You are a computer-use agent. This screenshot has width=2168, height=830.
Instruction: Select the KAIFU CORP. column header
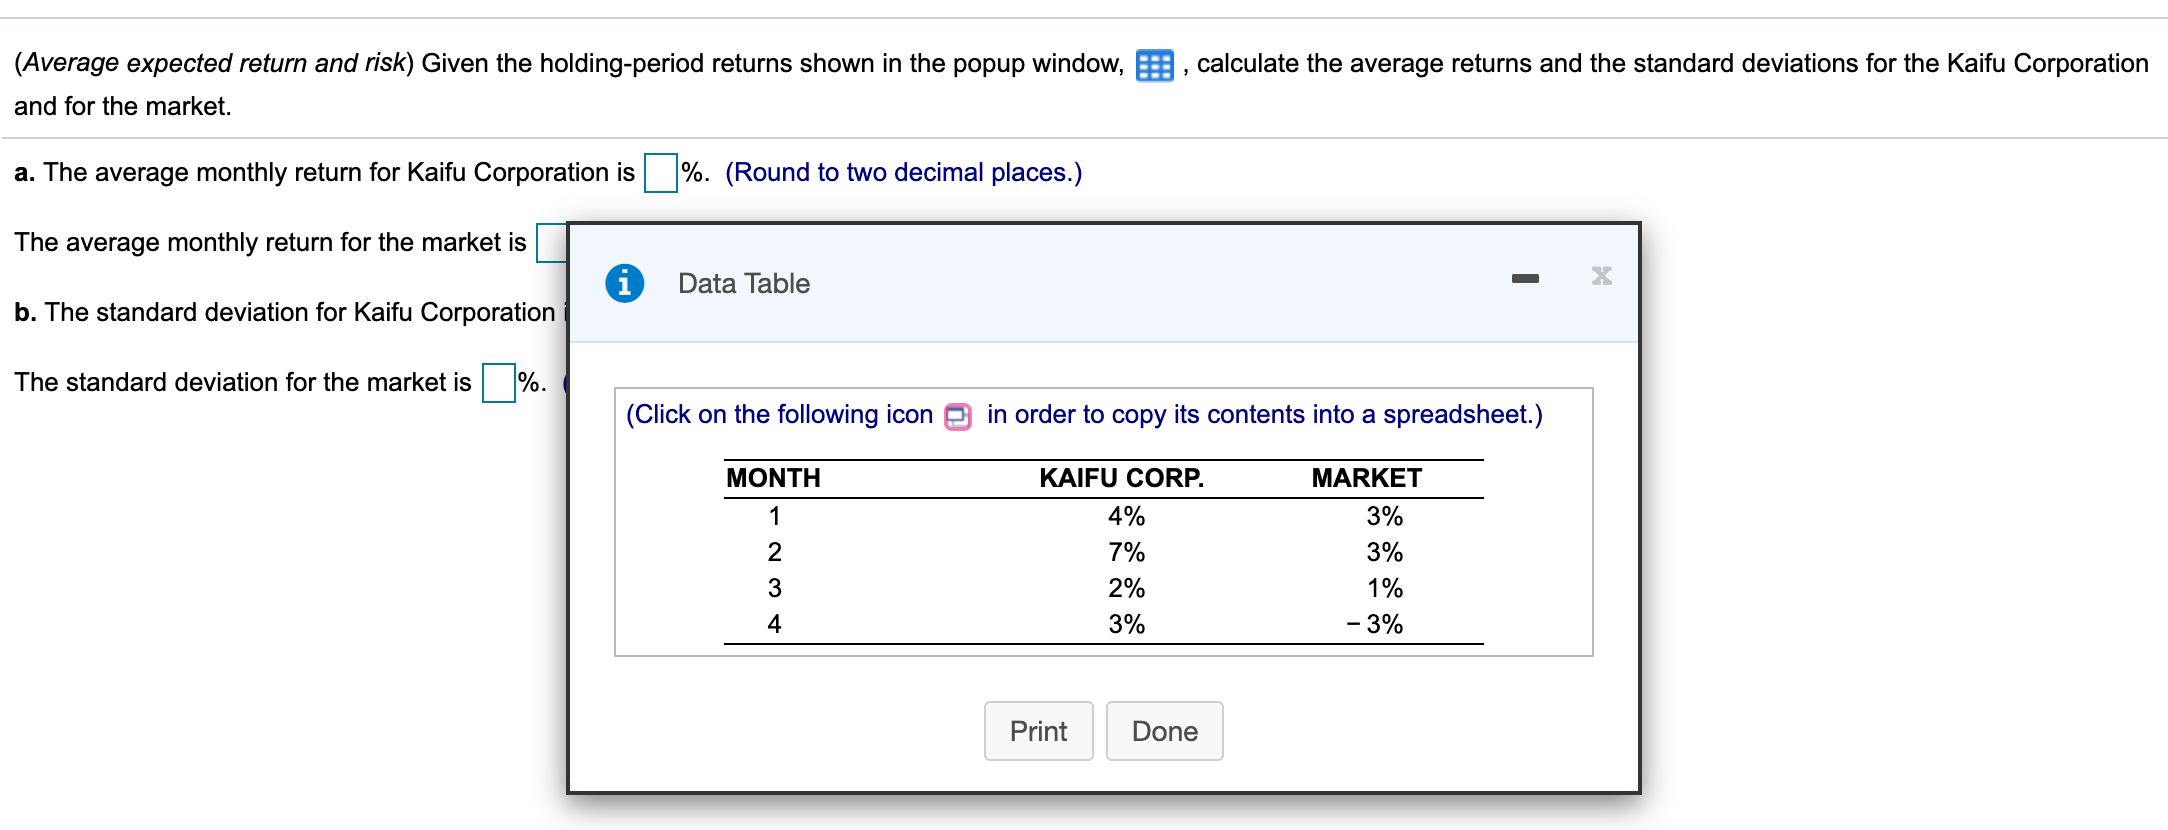(1121, 478)
